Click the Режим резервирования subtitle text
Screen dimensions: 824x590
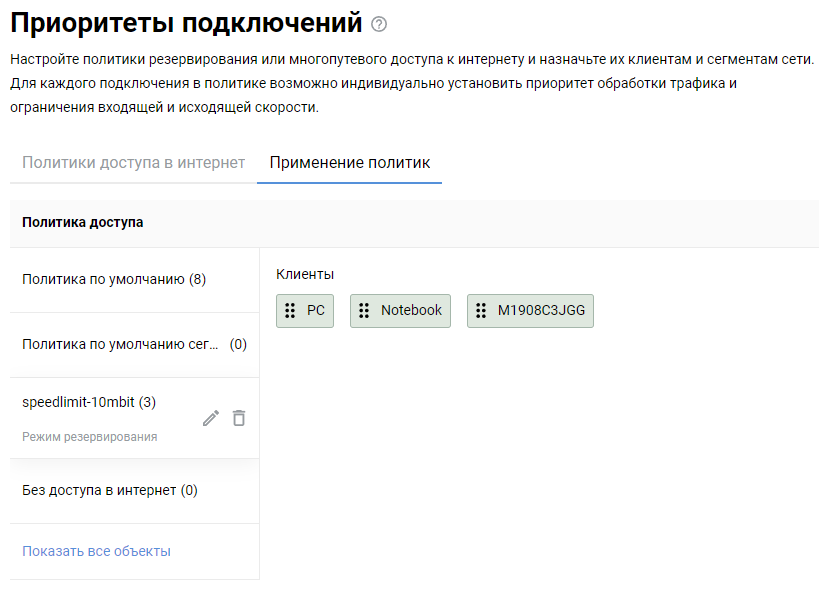(x=89, y=437)
